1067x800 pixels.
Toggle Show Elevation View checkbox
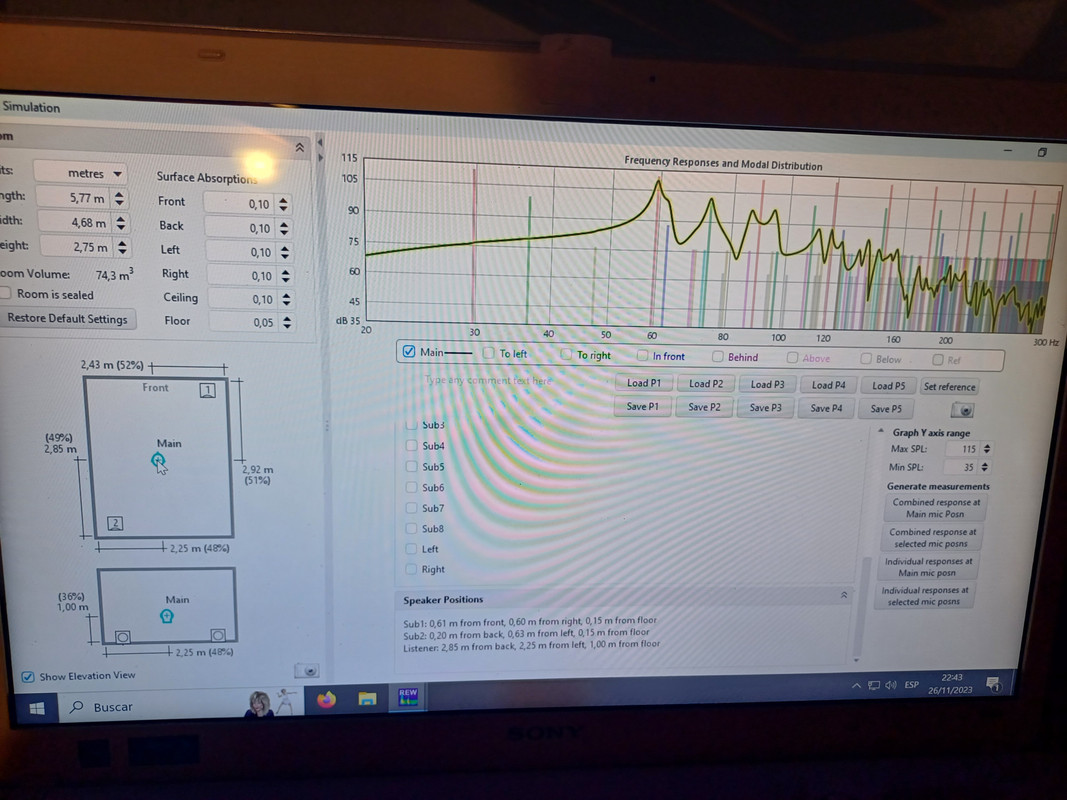click(28, 676)
